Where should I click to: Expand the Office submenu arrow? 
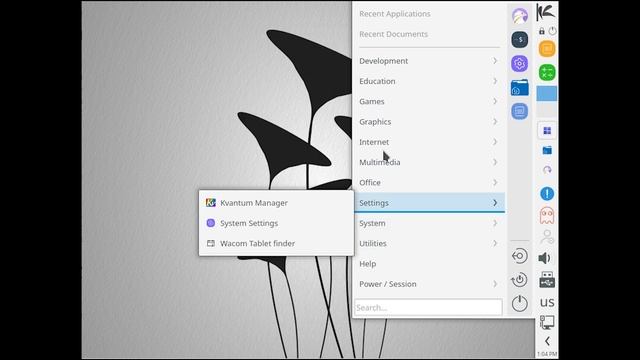pos(495,182)
